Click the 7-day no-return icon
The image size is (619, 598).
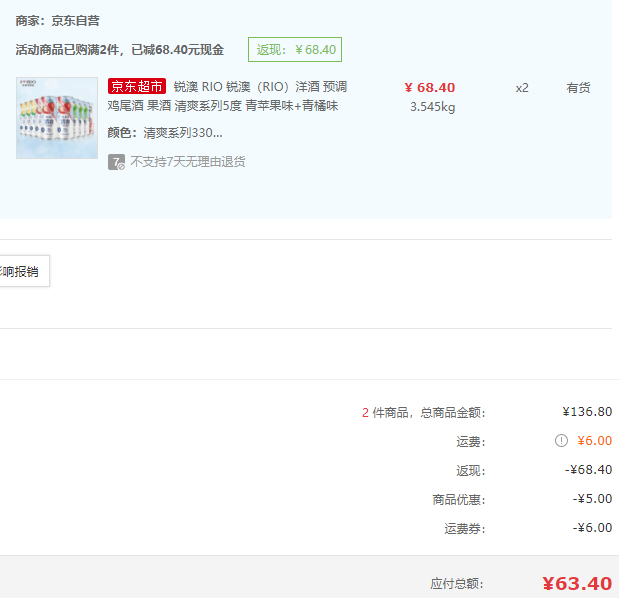click(116, 162)
